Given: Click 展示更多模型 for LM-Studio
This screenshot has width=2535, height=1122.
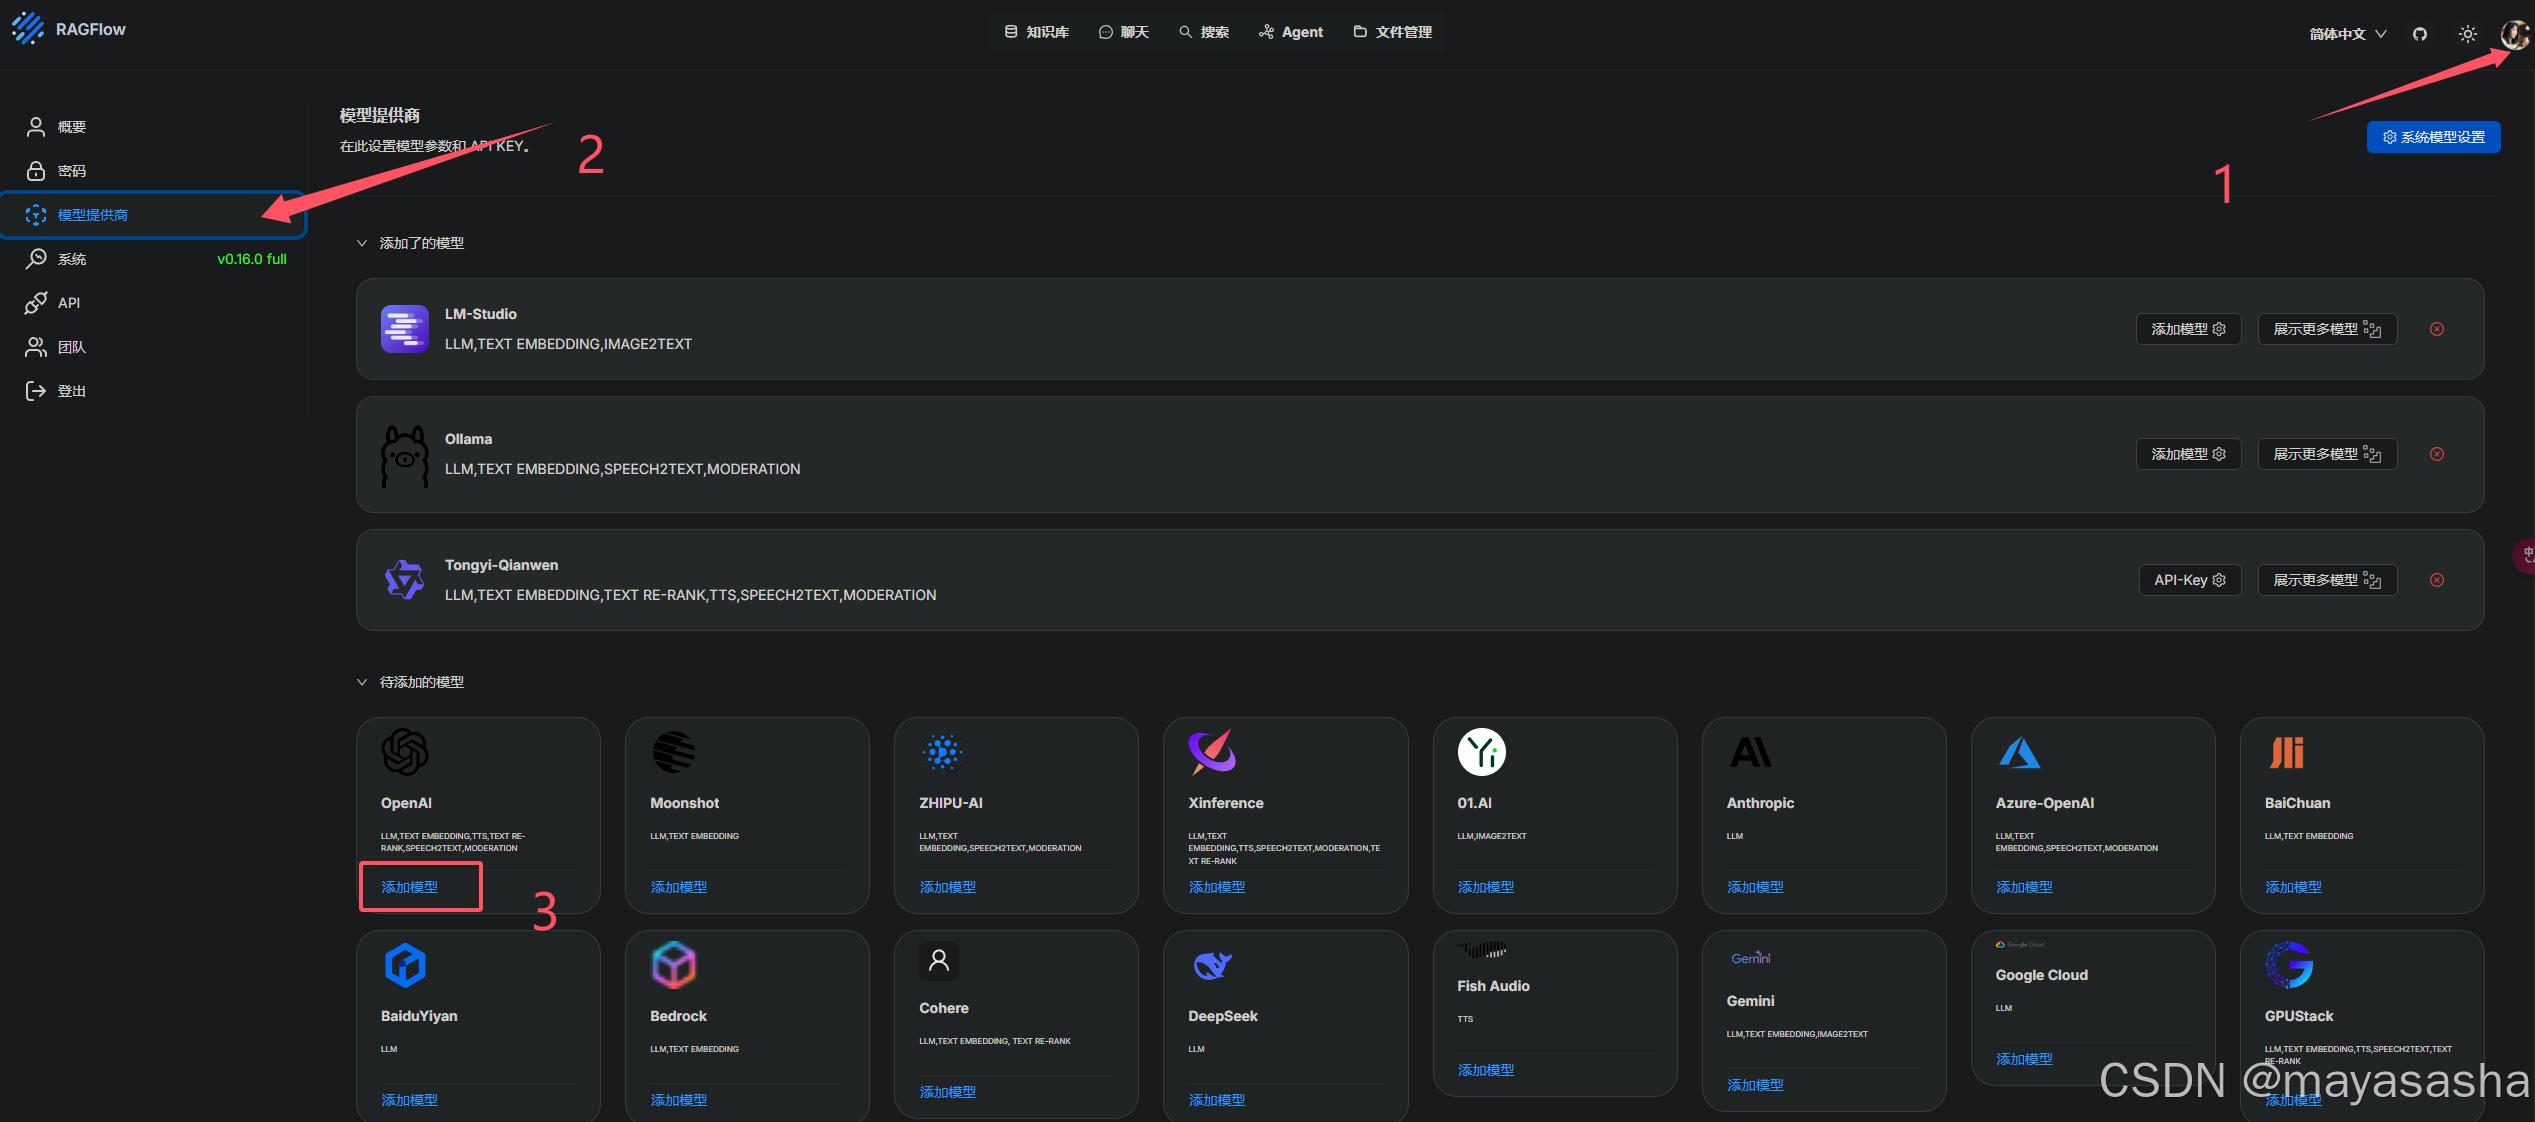Looking at the screenshot, I should point(2327,329).
